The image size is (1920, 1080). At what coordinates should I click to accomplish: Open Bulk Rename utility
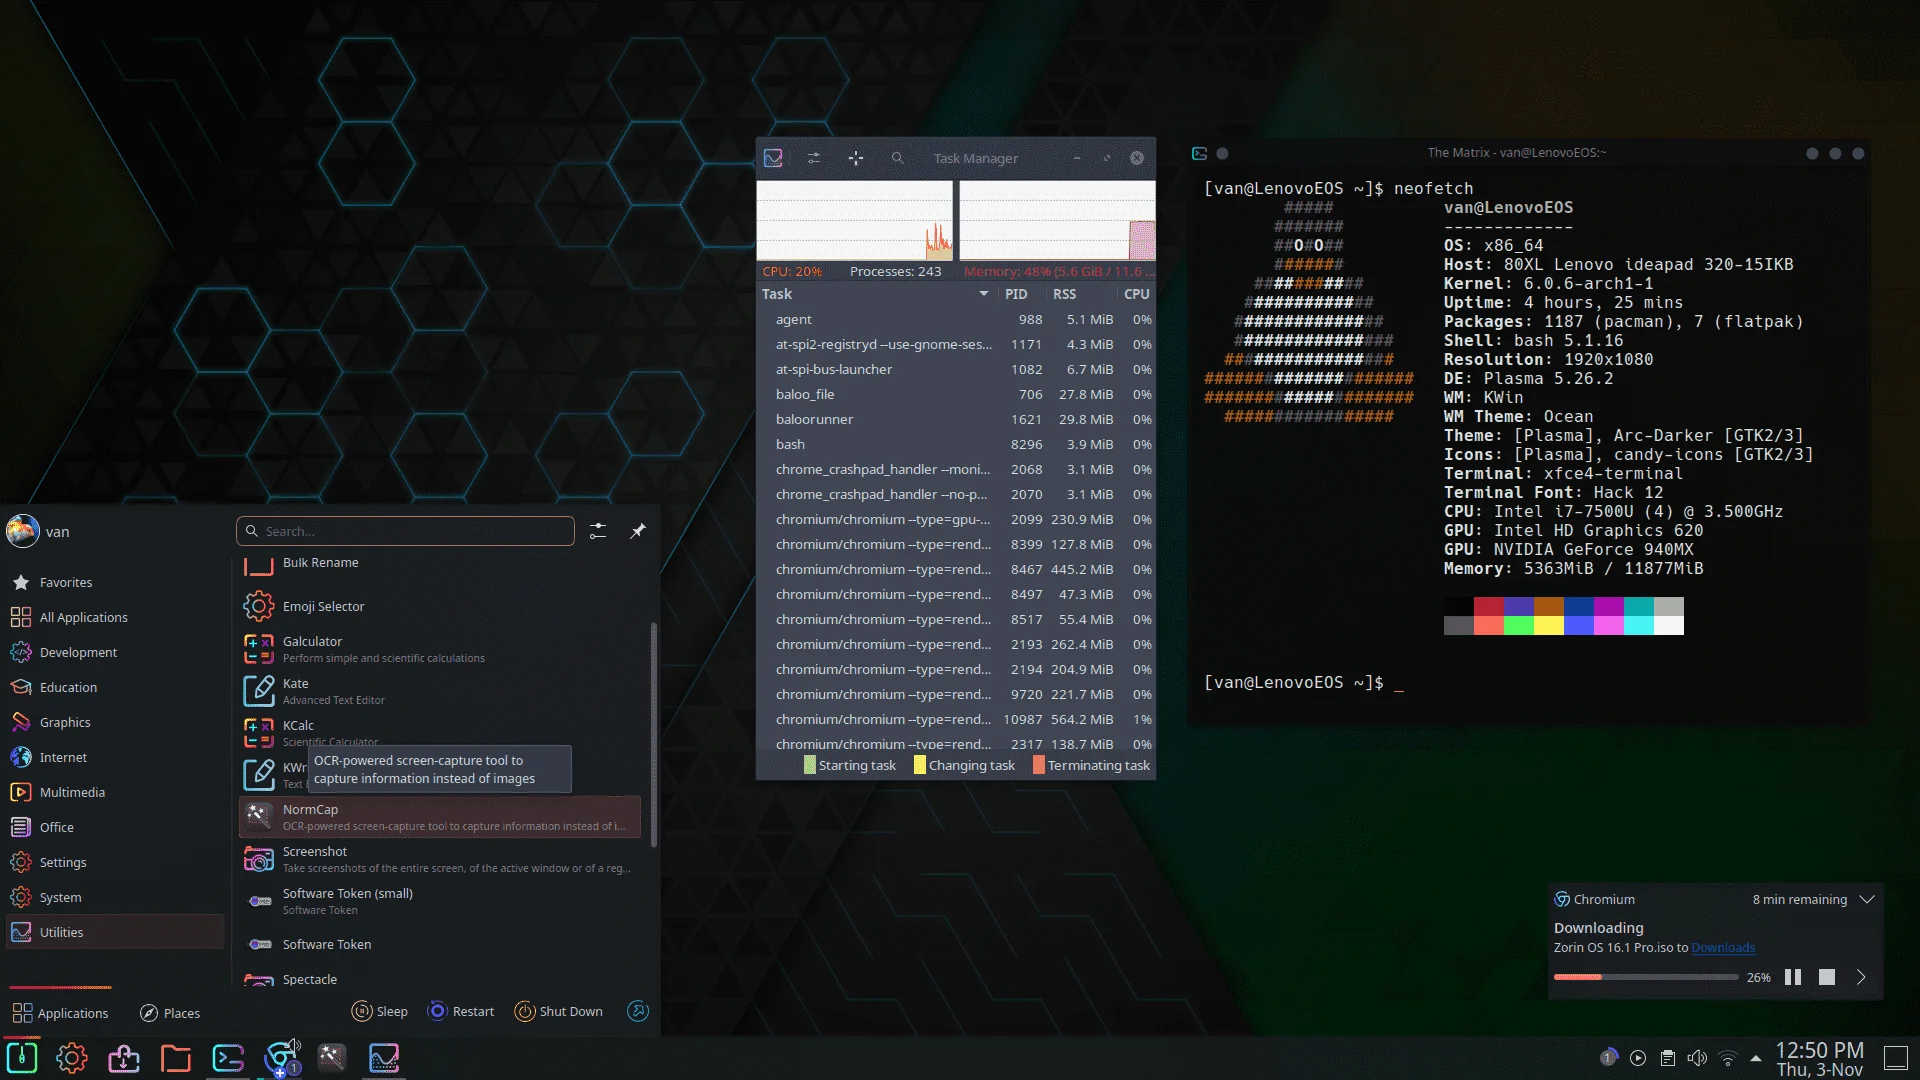(x=440, y=564)
